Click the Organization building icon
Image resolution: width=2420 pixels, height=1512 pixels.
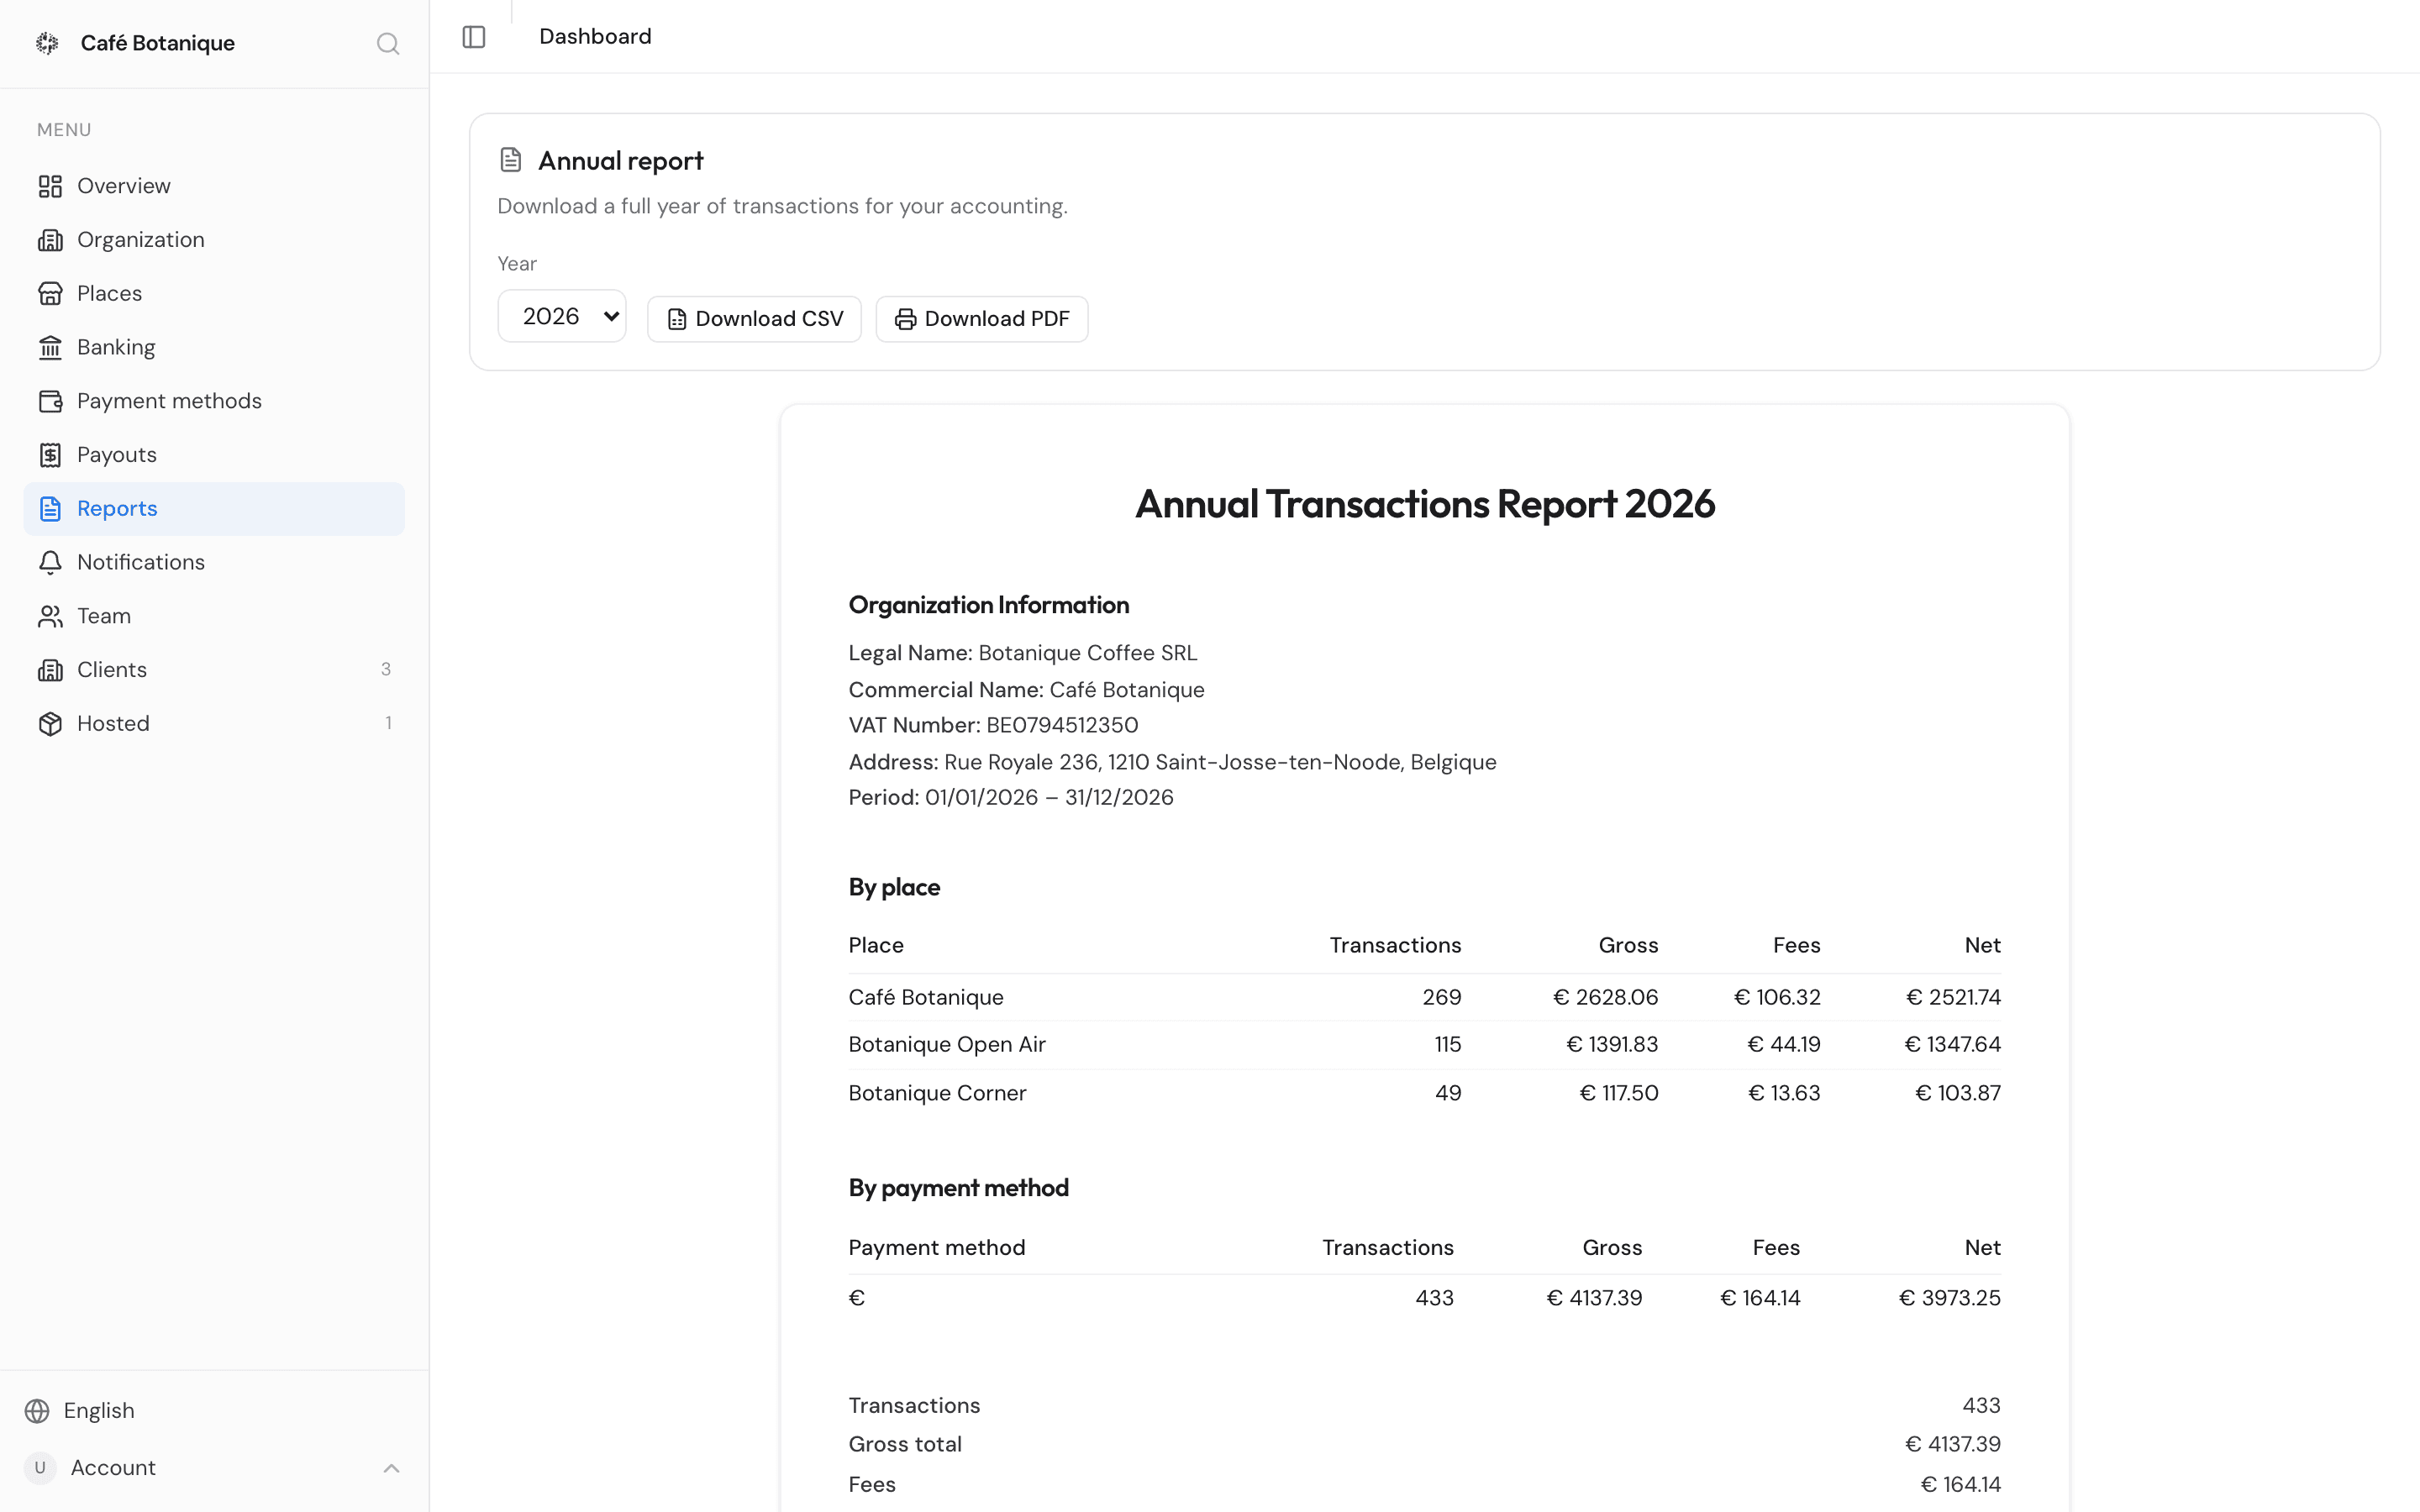click(x=50, y=240)
